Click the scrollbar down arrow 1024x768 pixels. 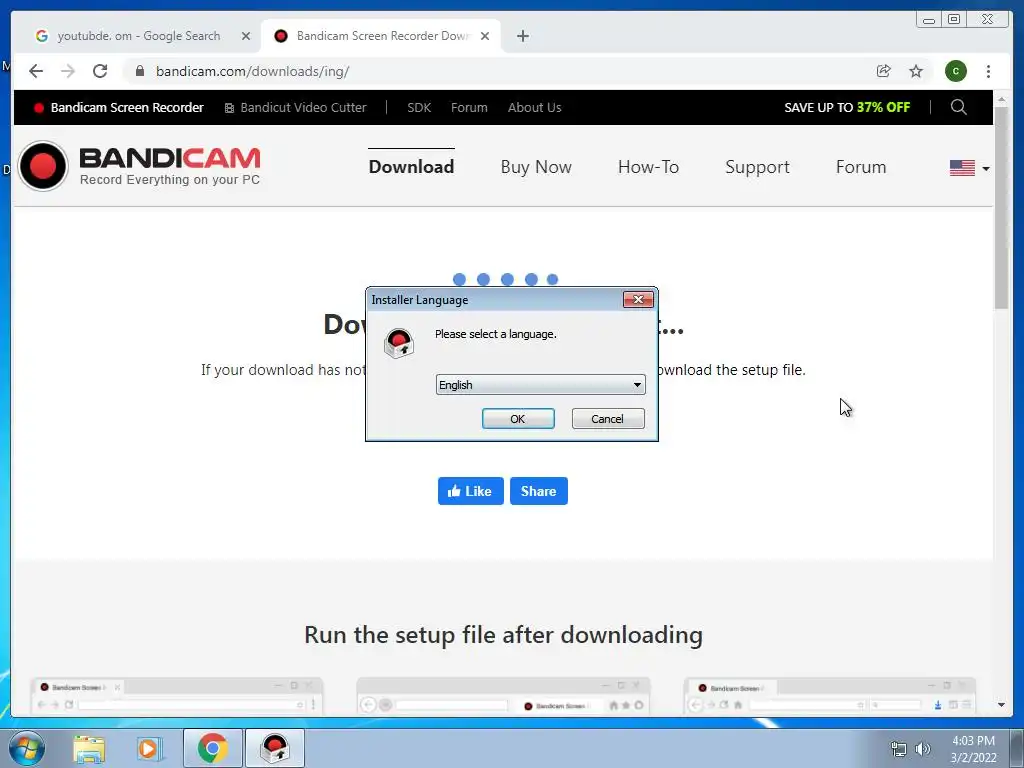(1002, 705)
